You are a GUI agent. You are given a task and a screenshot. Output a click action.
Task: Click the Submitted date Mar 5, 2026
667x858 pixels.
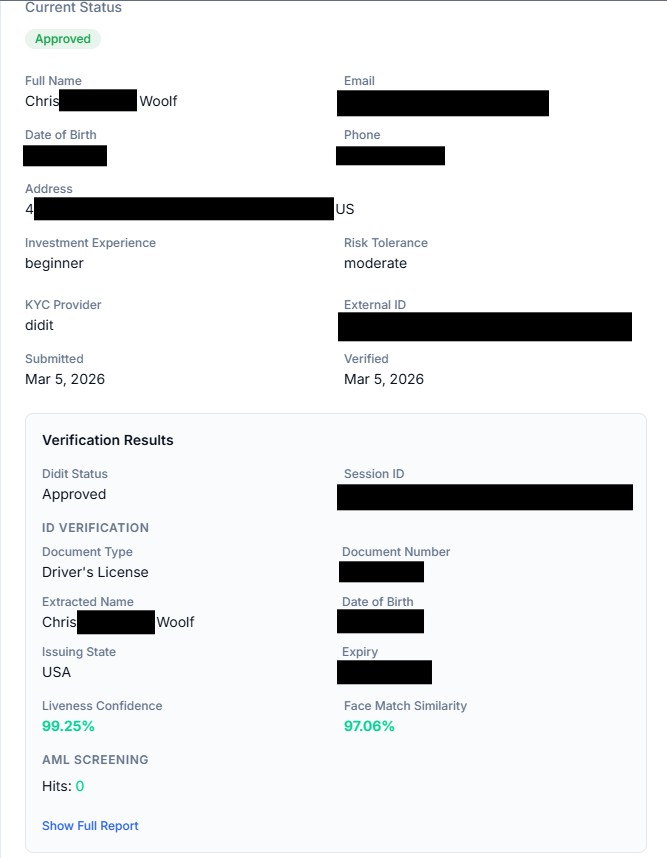click(65, 379)
